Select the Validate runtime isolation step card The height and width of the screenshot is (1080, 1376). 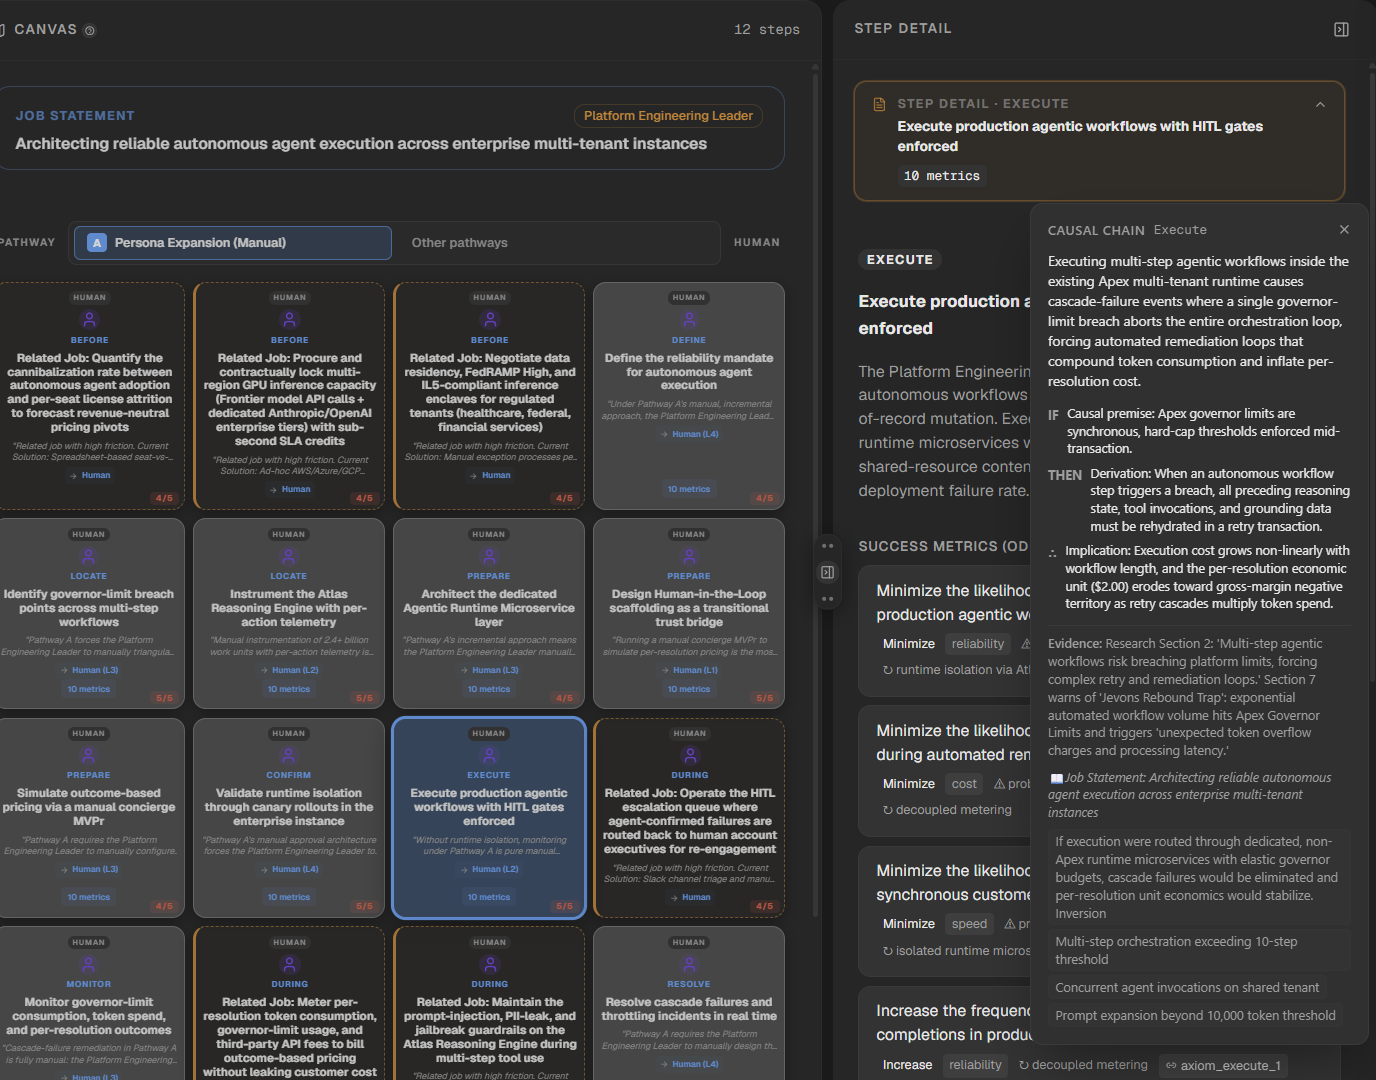[x=289, y=818]
